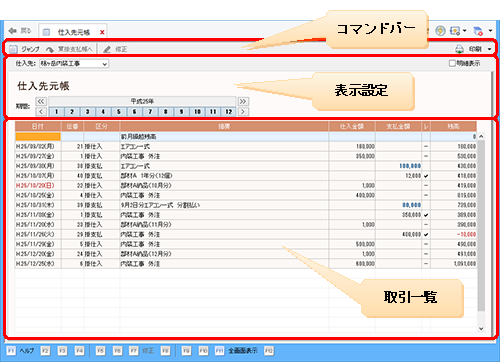
Task: Click the blue 80,000 payment amount
Action: tap(411, 205)
